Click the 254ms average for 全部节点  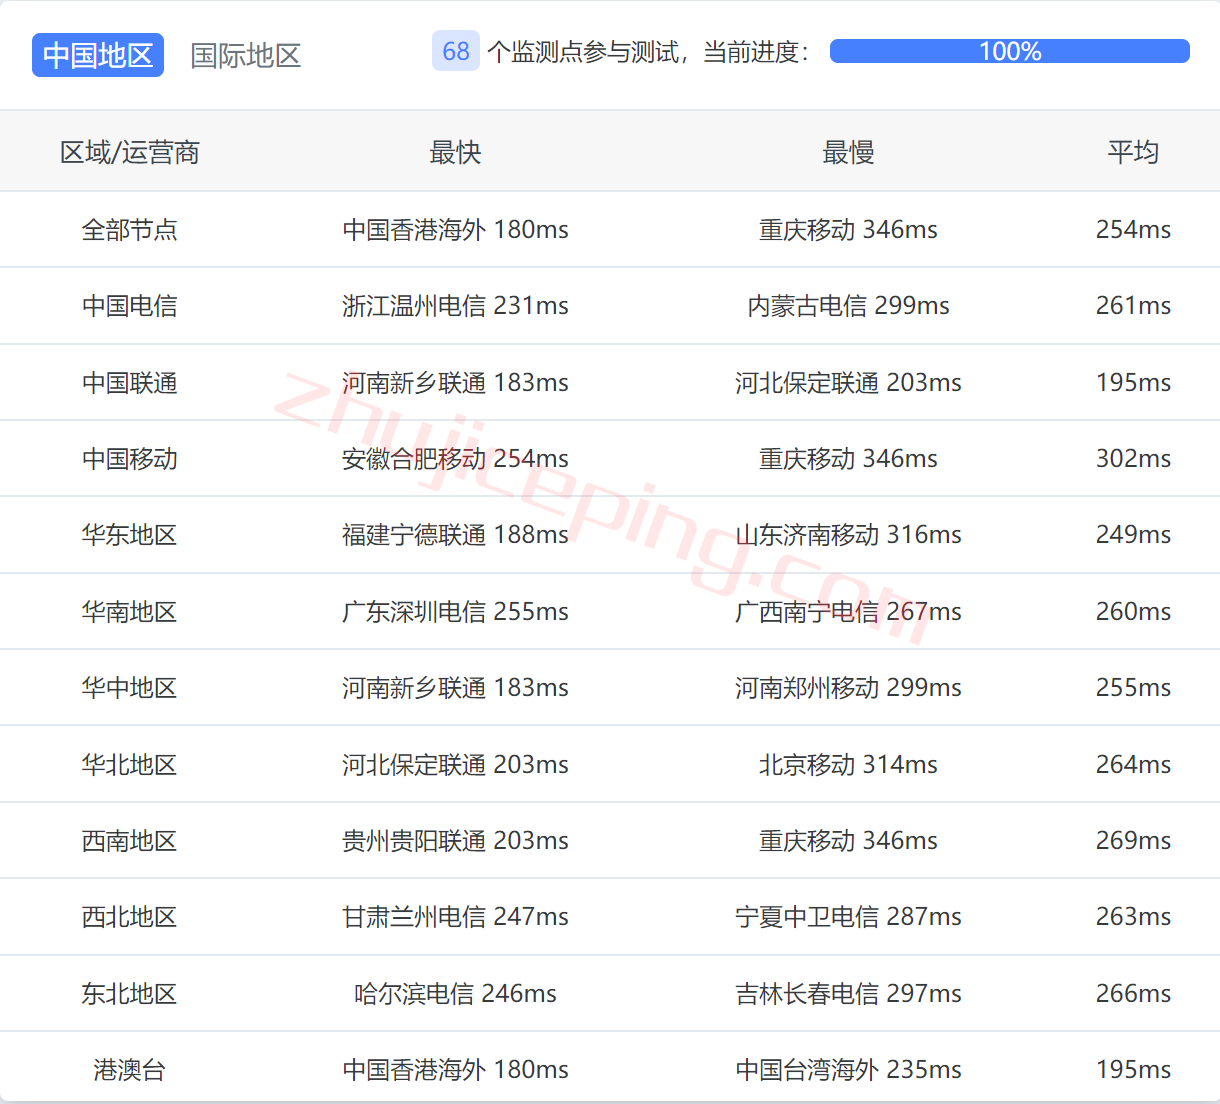[1133, 230]
